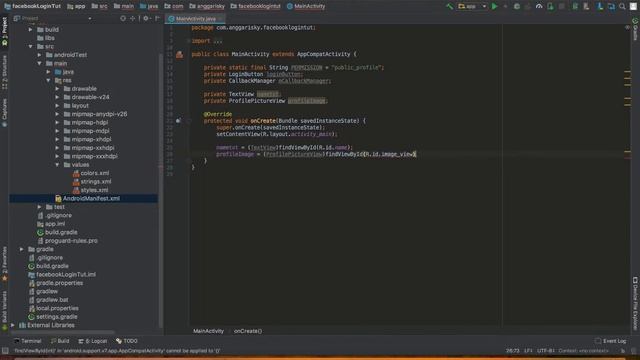The width and height of the screenshot is (640, 360).
Task: Select the drawable folder
Action: click(80, 89)
